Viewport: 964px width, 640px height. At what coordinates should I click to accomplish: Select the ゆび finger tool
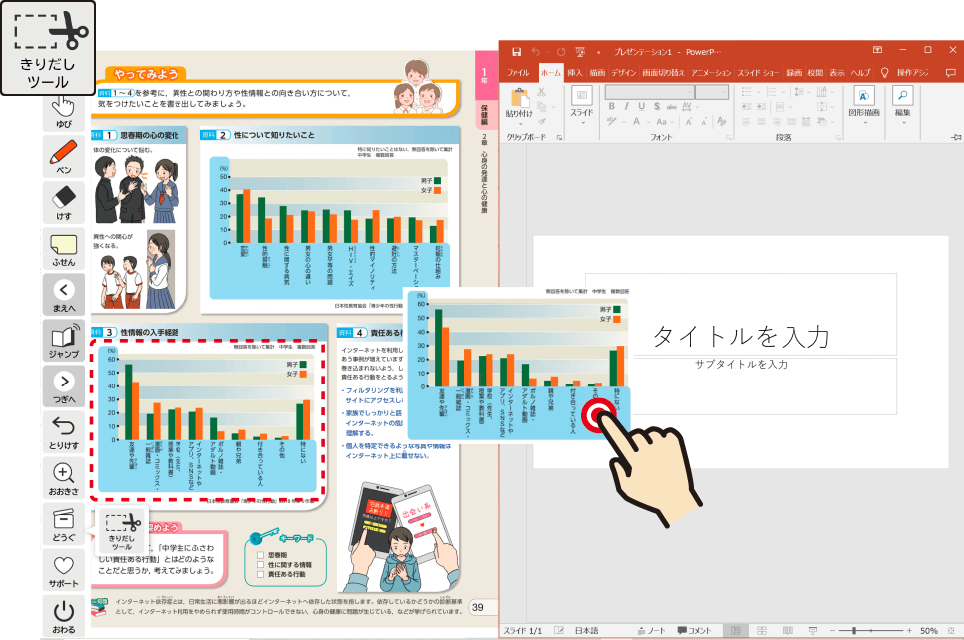pos(64,113)
